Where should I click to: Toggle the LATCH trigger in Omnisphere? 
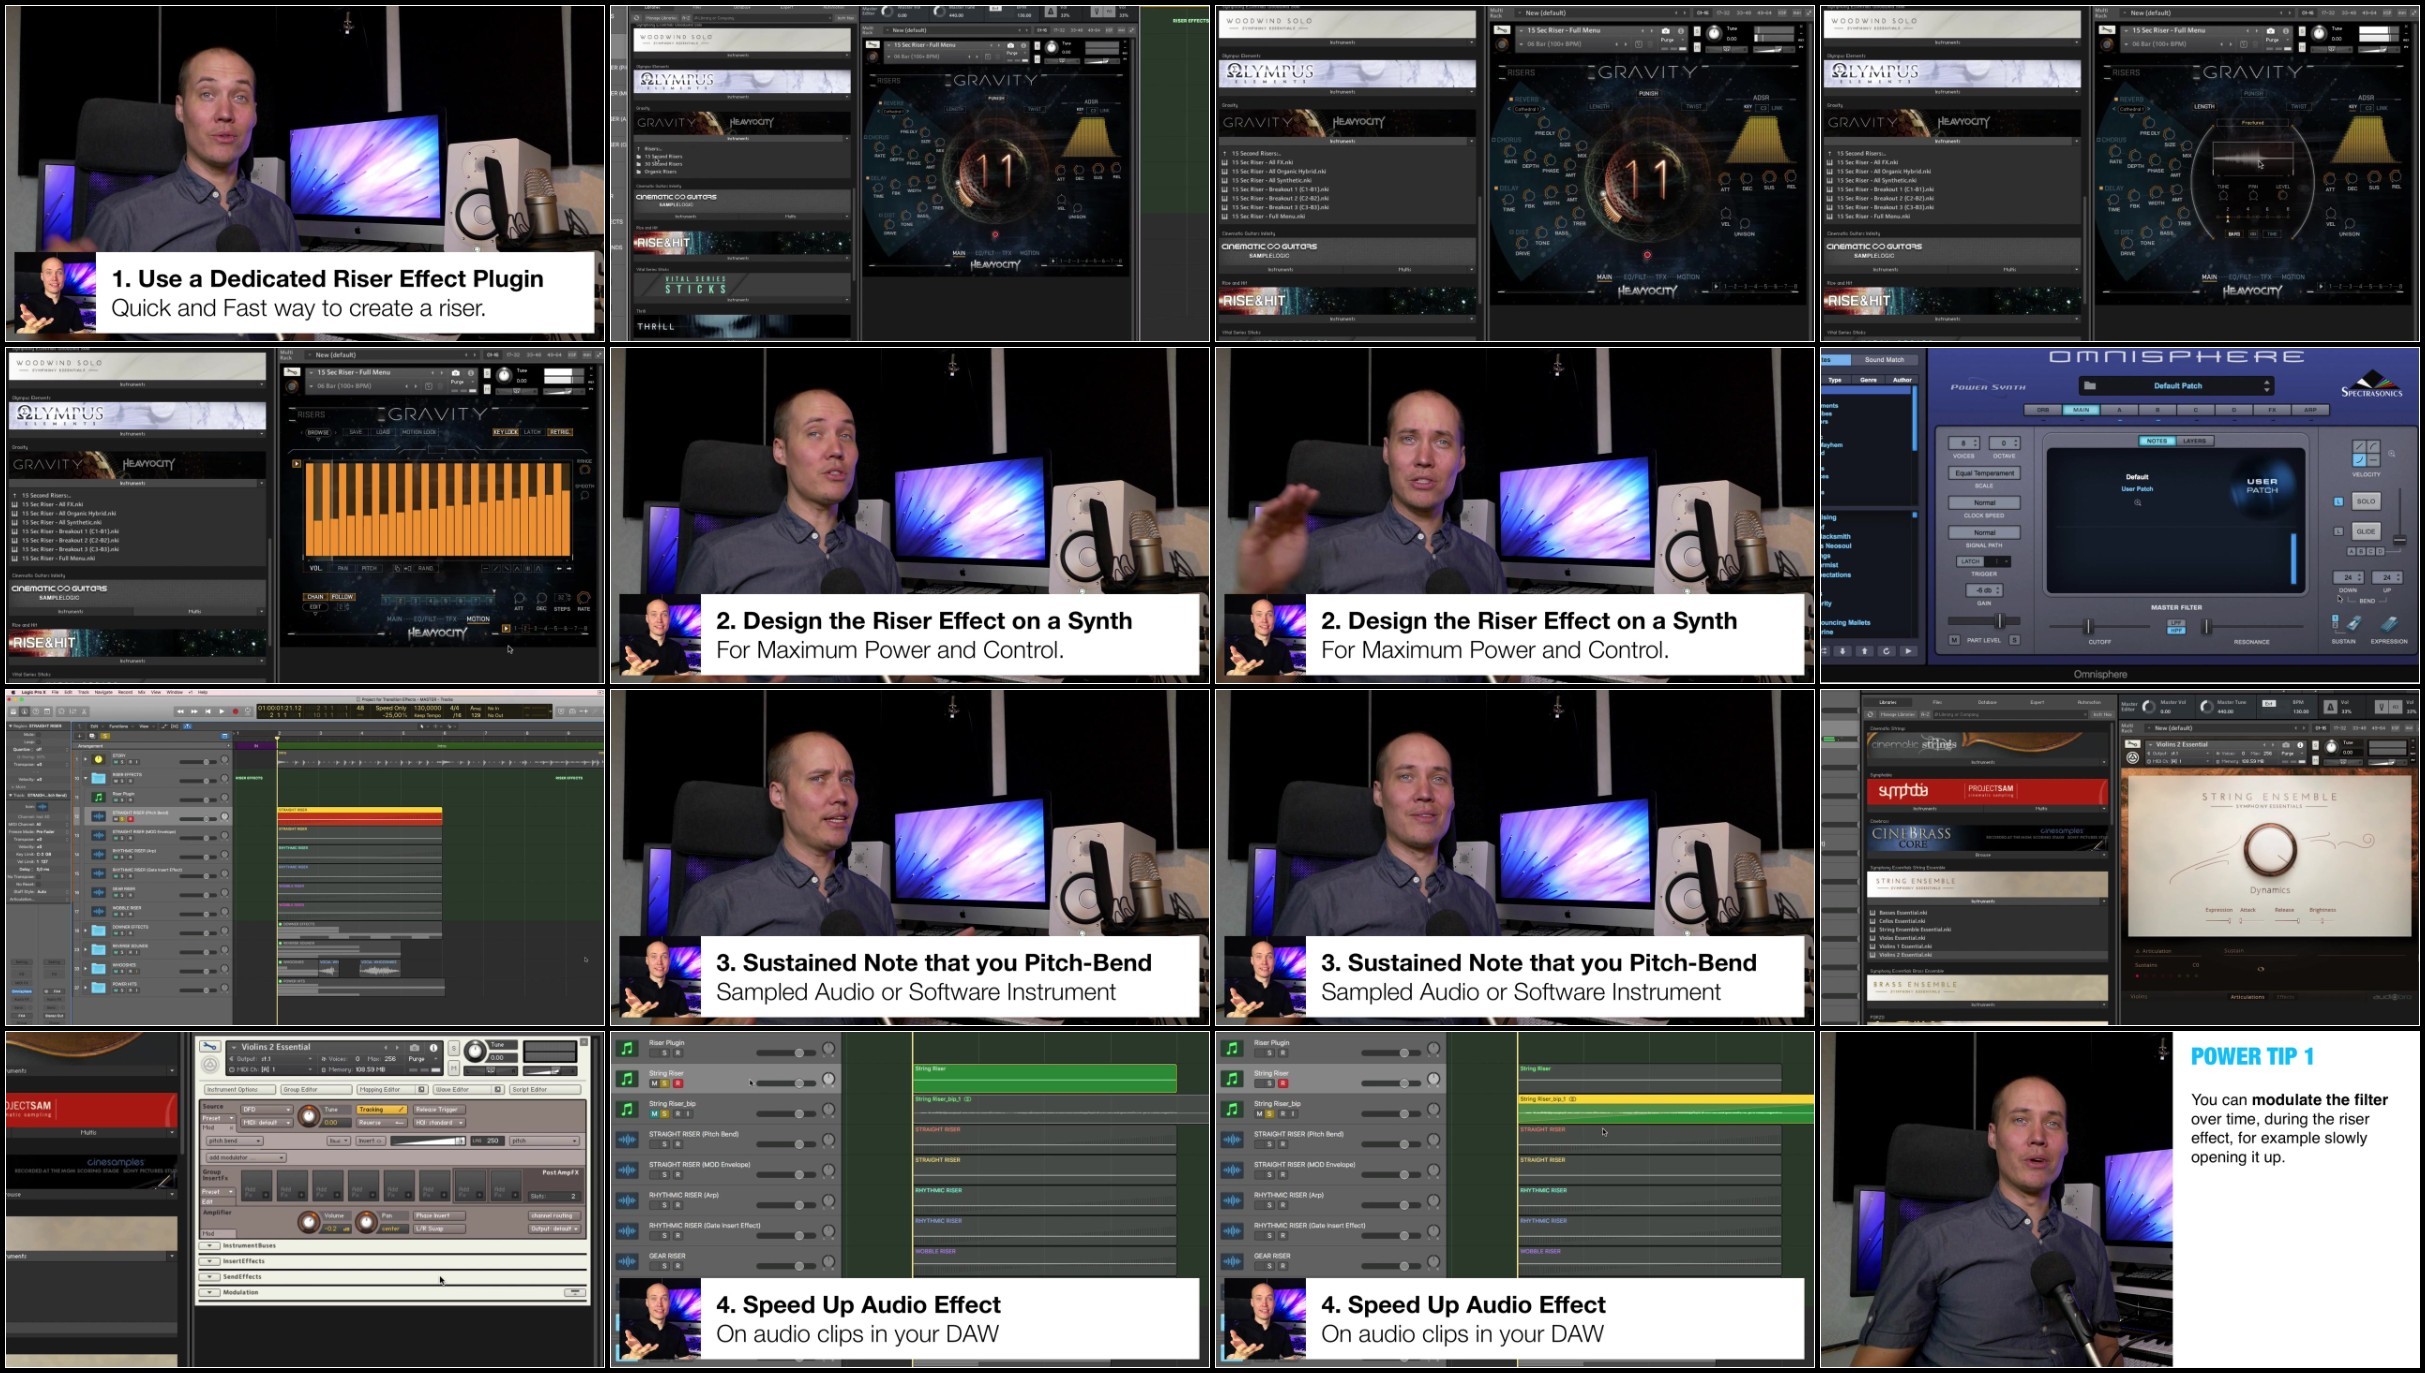pos(1970,562)
